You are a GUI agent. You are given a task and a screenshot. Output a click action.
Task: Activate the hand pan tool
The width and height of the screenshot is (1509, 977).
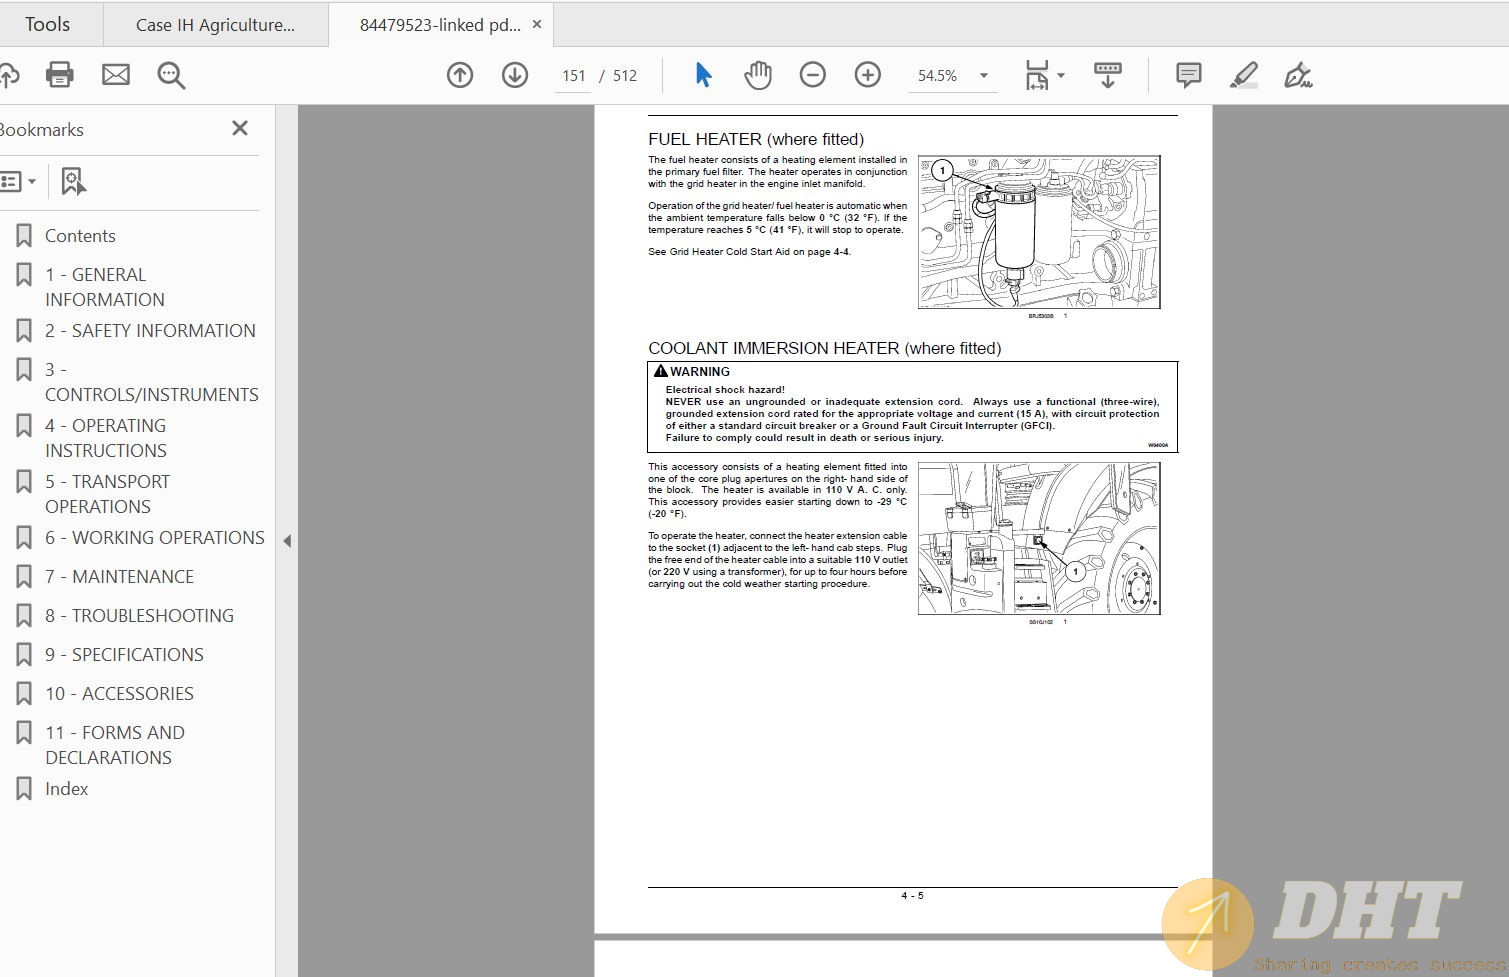coord(758,75)
